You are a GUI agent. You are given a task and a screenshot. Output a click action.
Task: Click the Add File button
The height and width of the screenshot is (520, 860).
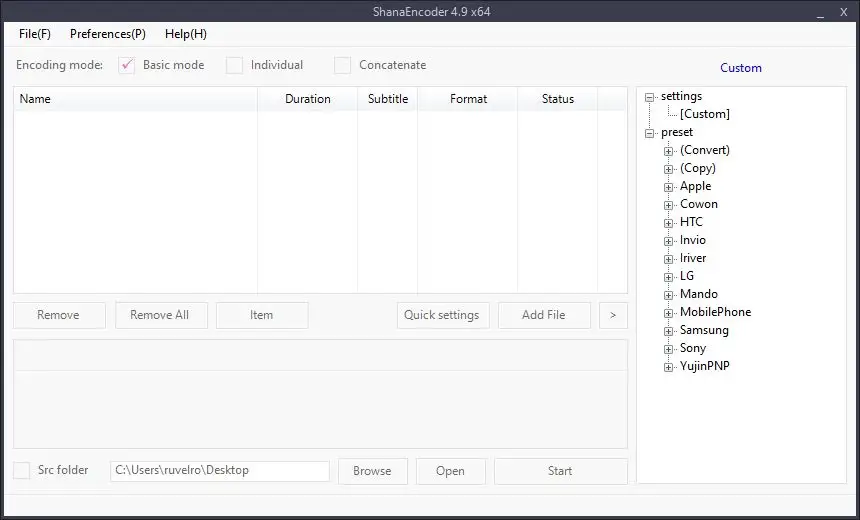pyautogui.click(x=544, y=315)
